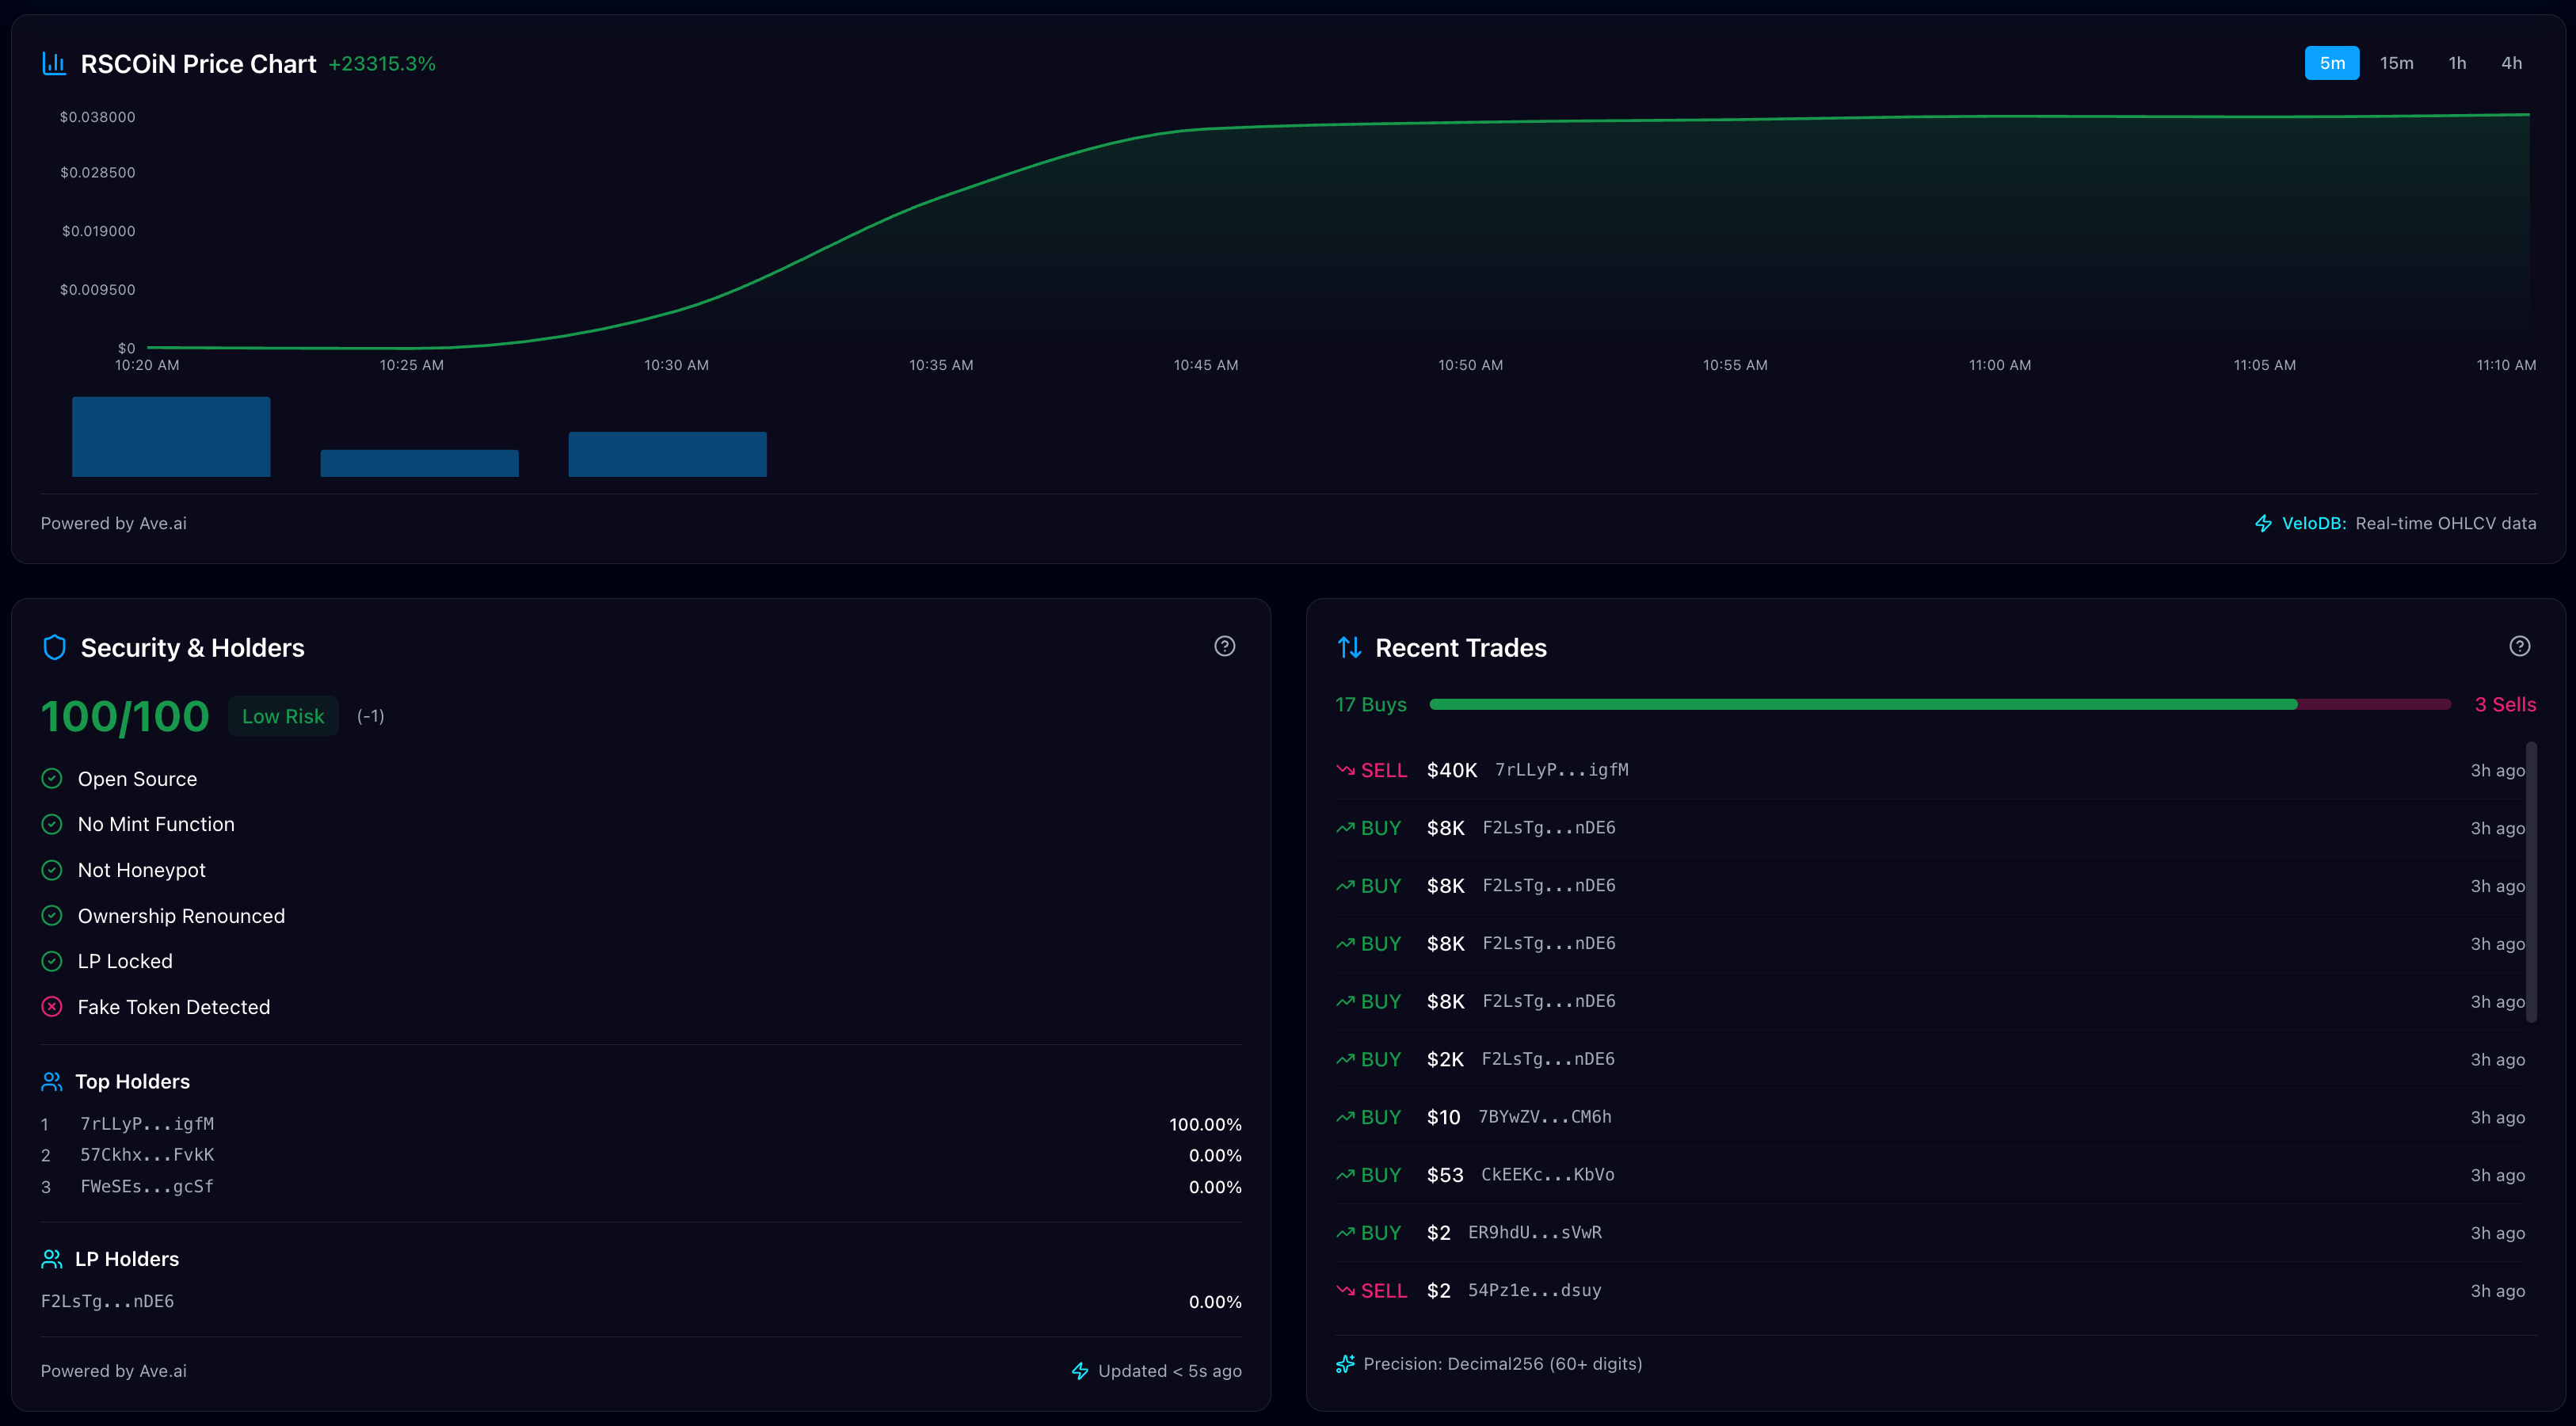2576x1426 pixels.
Task: Click the precision icon next to Decimal256 label
Action: [x=1345, y=1363]
